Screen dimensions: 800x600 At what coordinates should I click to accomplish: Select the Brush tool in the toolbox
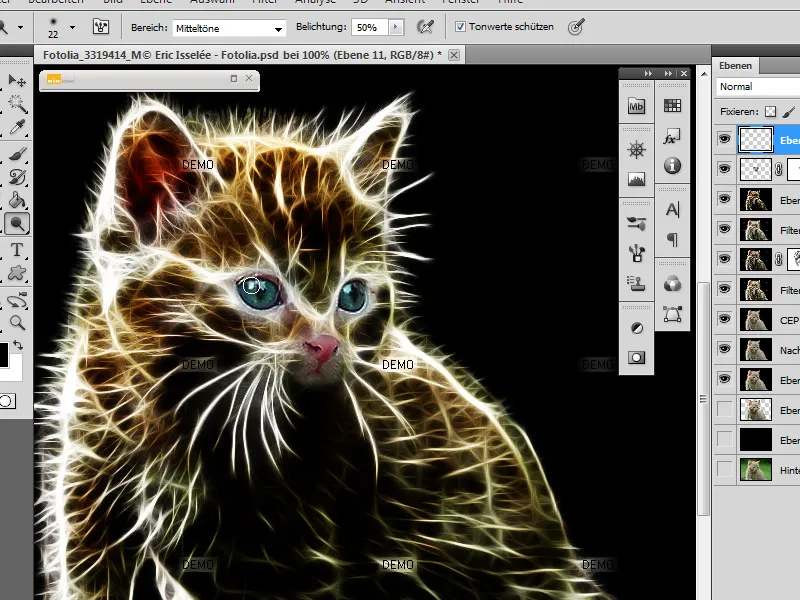point(17,154)
